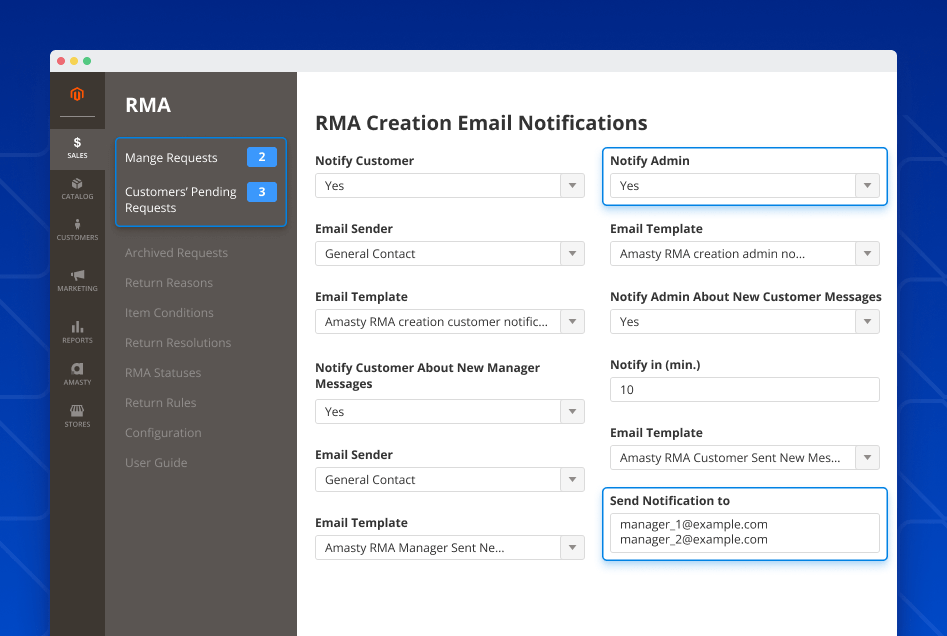This screenshot has height=636, width=947.
Task: Click the Stores sidebar icon
Action: (x=77, y=415)
